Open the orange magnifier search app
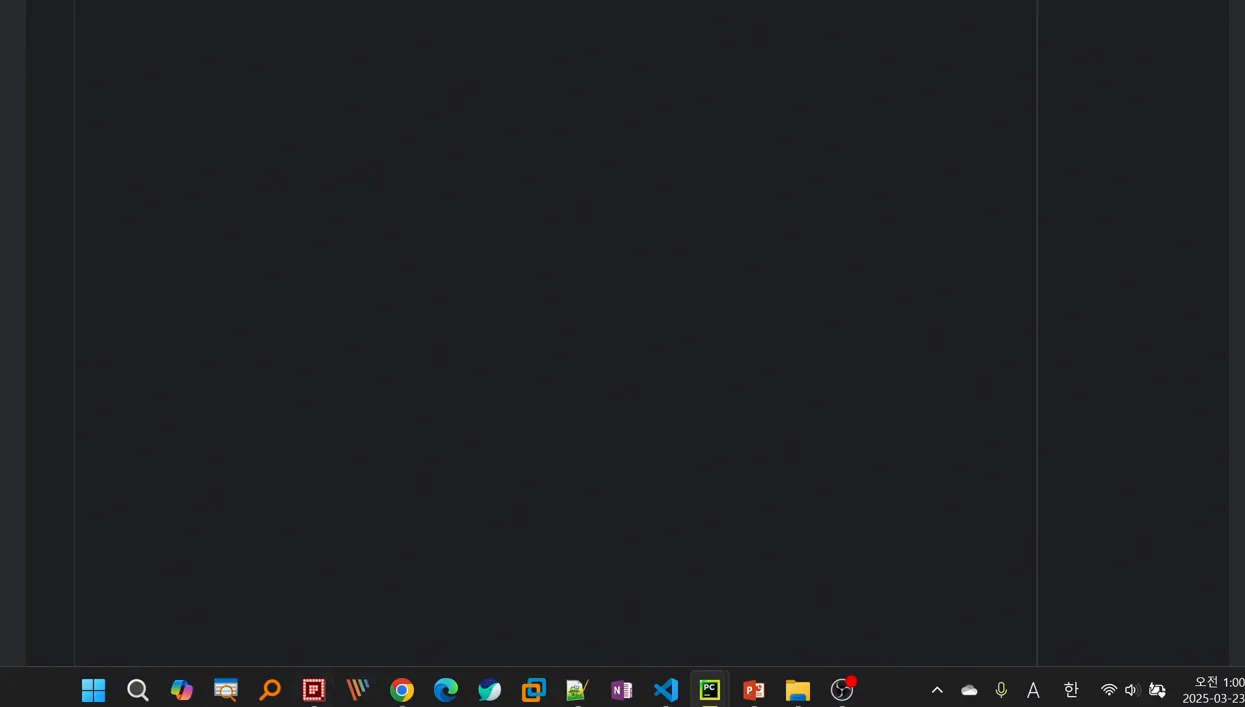 (x=270, y=690)
